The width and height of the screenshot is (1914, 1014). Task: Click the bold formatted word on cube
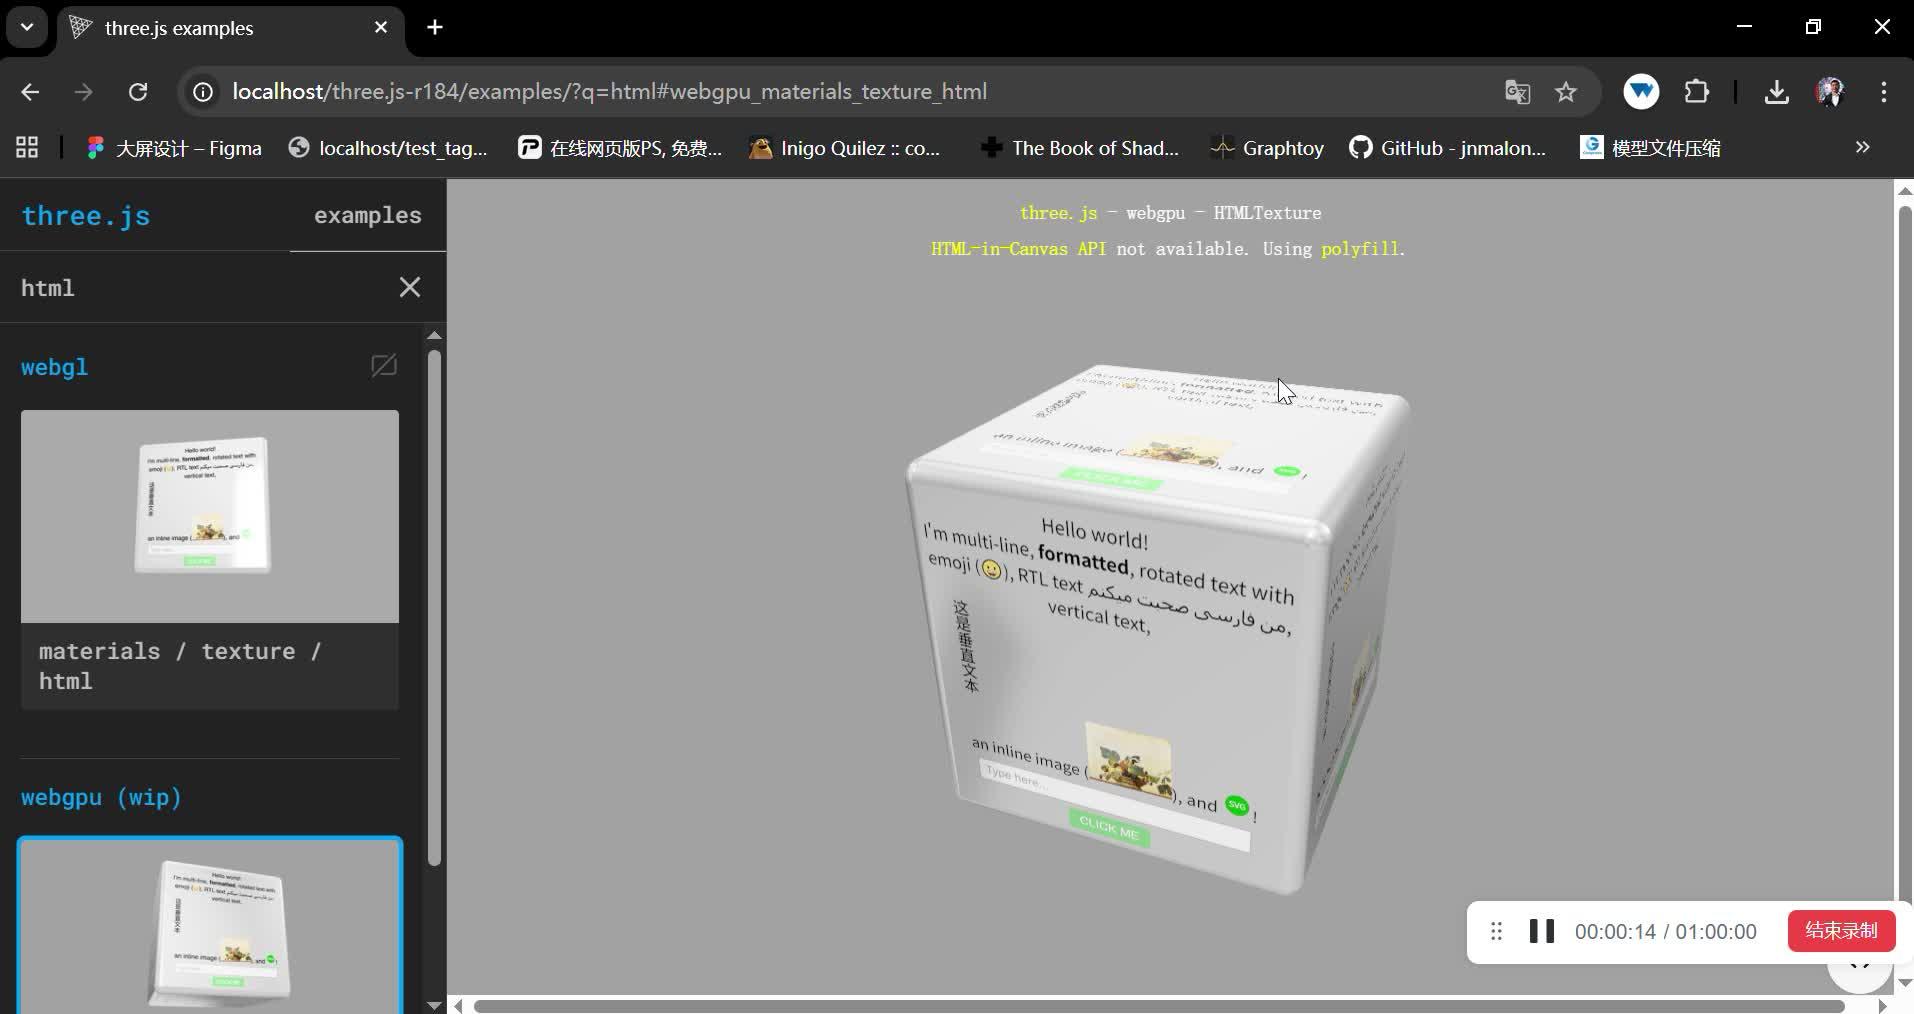[x=1083, y=560]
